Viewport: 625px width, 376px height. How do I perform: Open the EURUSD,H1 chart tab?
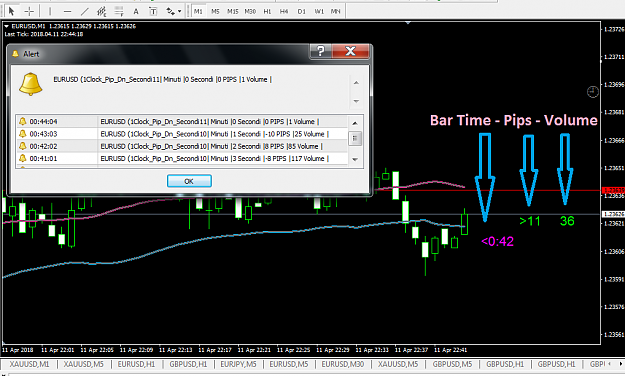(x=136, y=364)
